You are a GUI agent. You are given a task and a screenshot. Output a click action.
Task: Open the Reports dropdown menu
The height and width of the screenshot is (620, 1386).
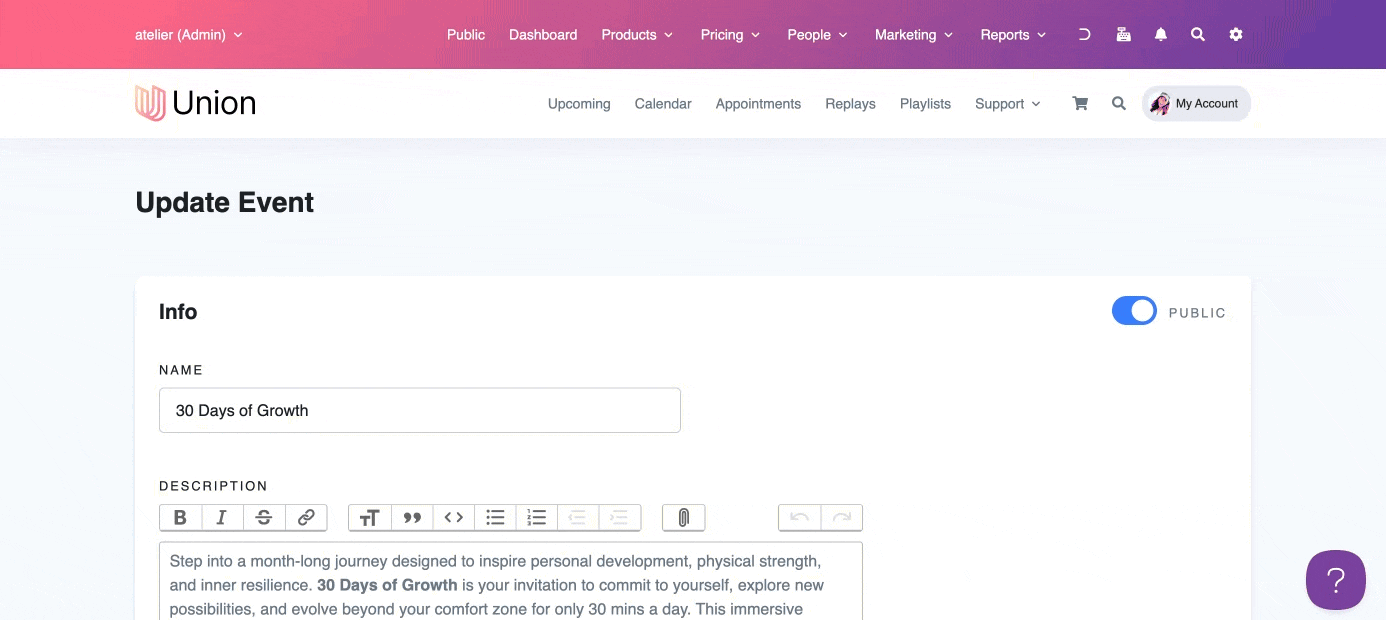1013,34
